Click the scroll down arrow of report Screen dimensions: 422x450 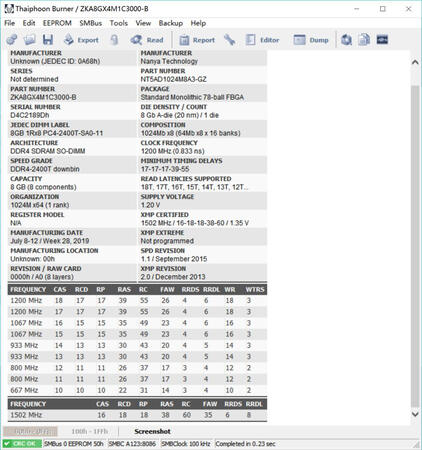coord(415,414)
